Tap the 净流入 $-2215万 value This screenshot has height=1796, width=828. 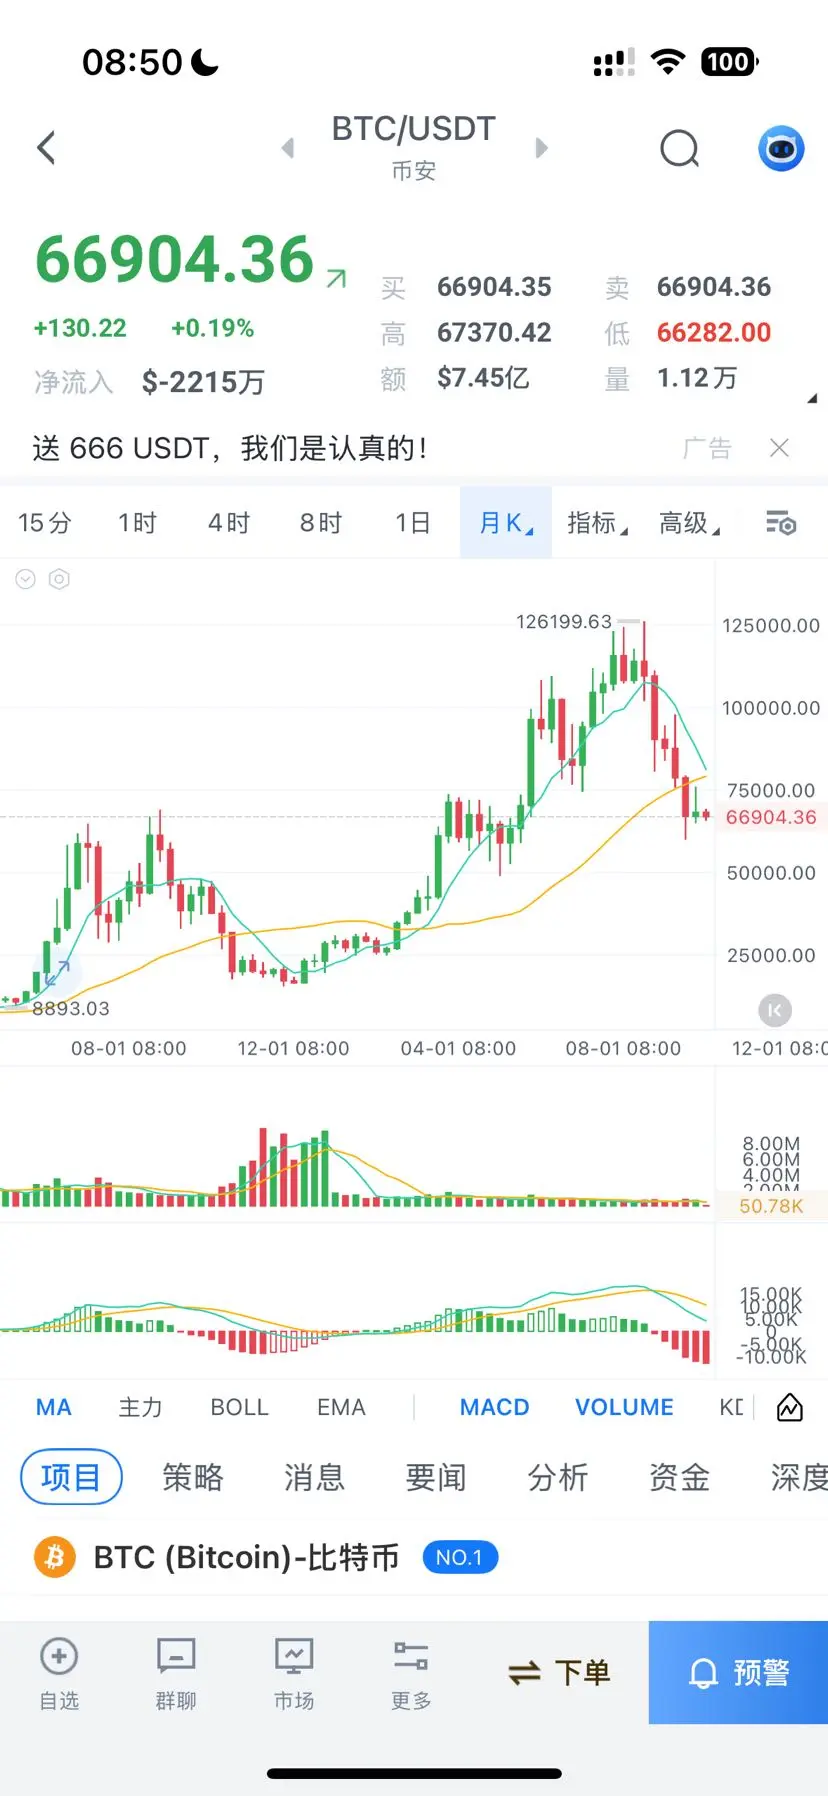(x=203, y=382)
